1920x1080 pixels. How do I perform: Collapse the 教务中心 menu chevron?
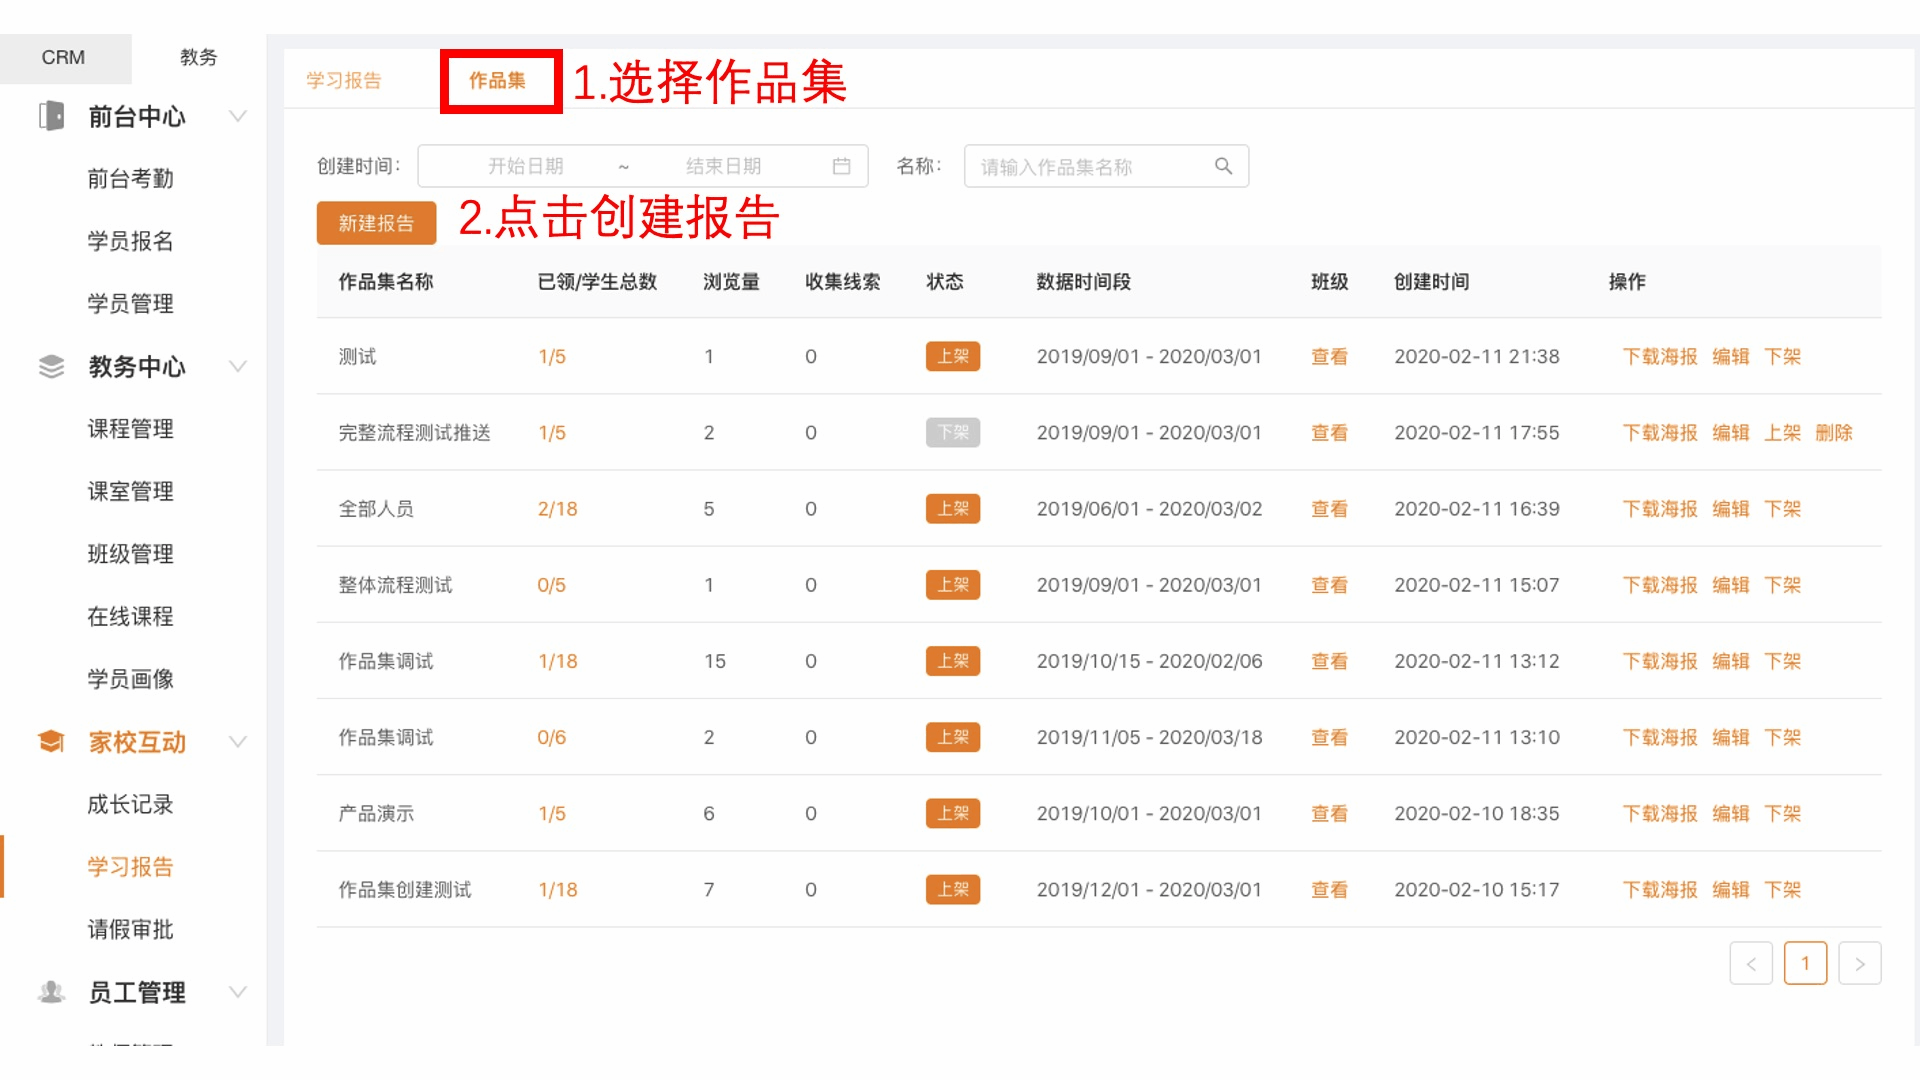point(238,367)
